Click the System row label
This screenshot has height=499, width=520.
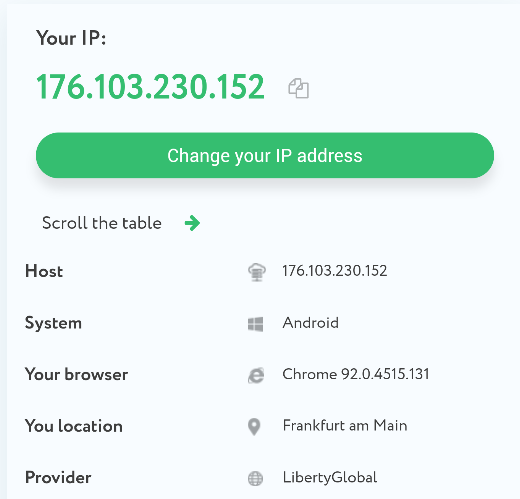click(53, 323)
